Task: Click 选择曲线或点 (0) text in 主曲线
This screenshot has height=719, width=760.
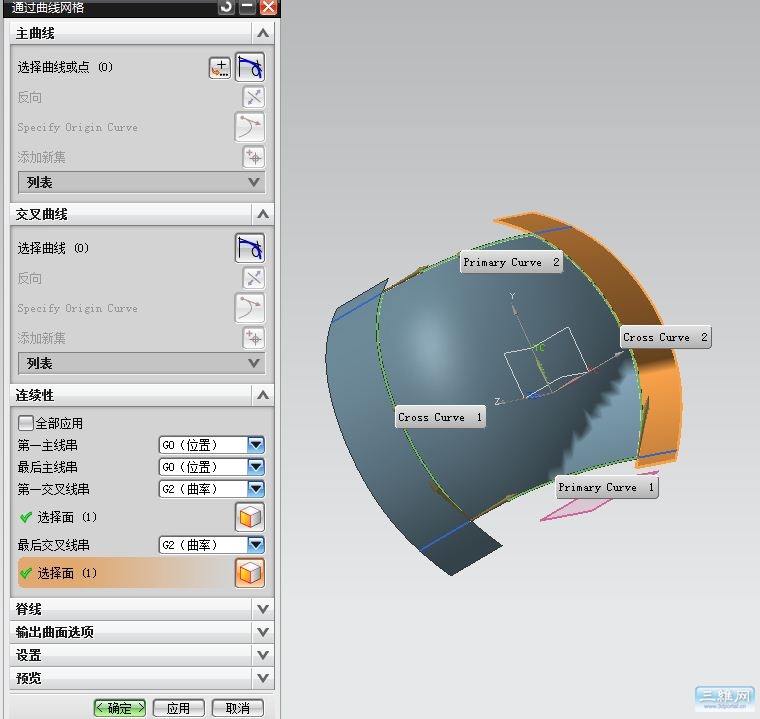Action: pyautogui.click(x=65, y=67)
